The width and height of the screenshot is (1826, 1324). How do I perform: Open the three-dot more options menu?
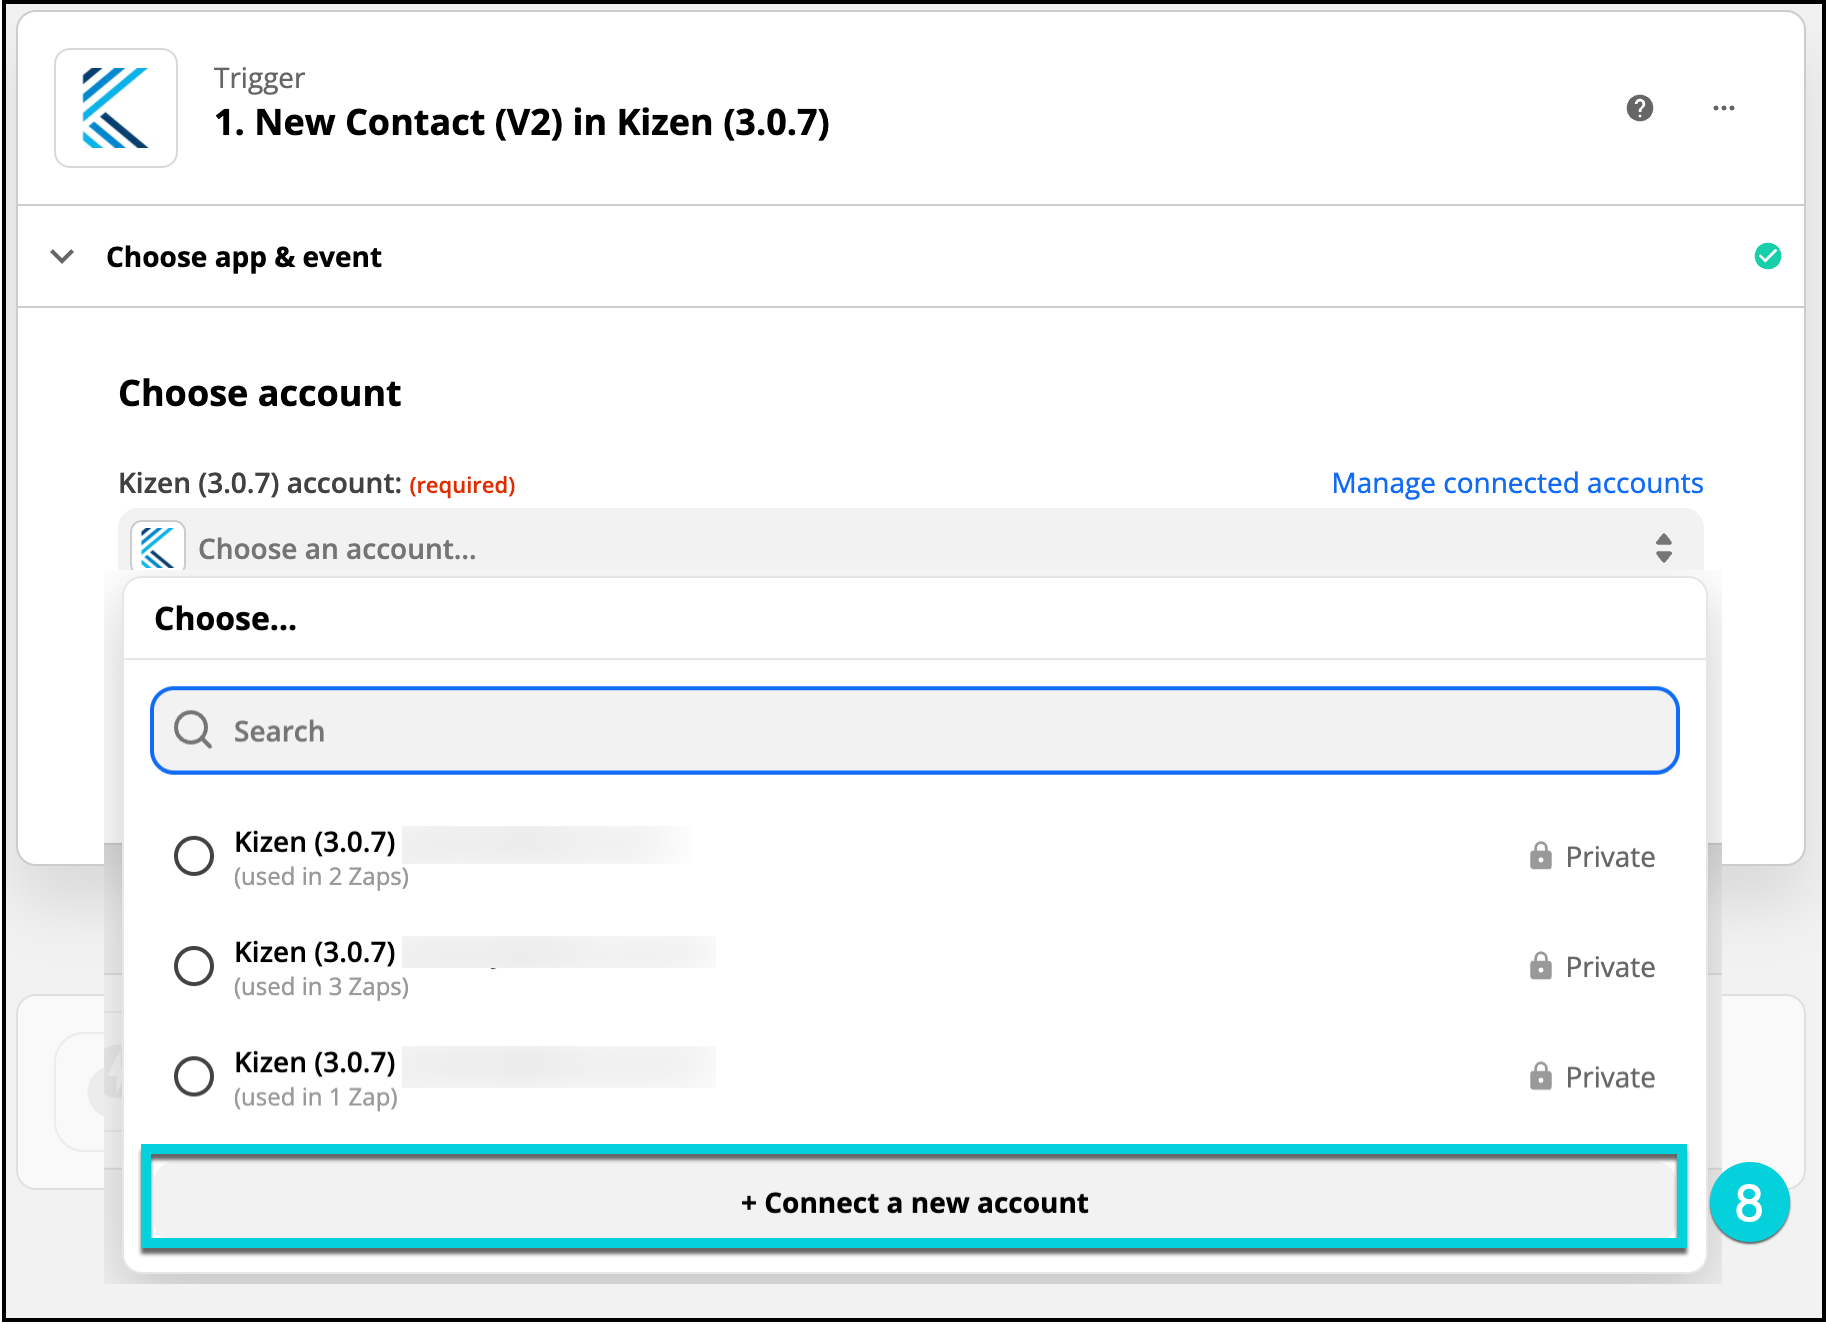[x=1723, y=108]
